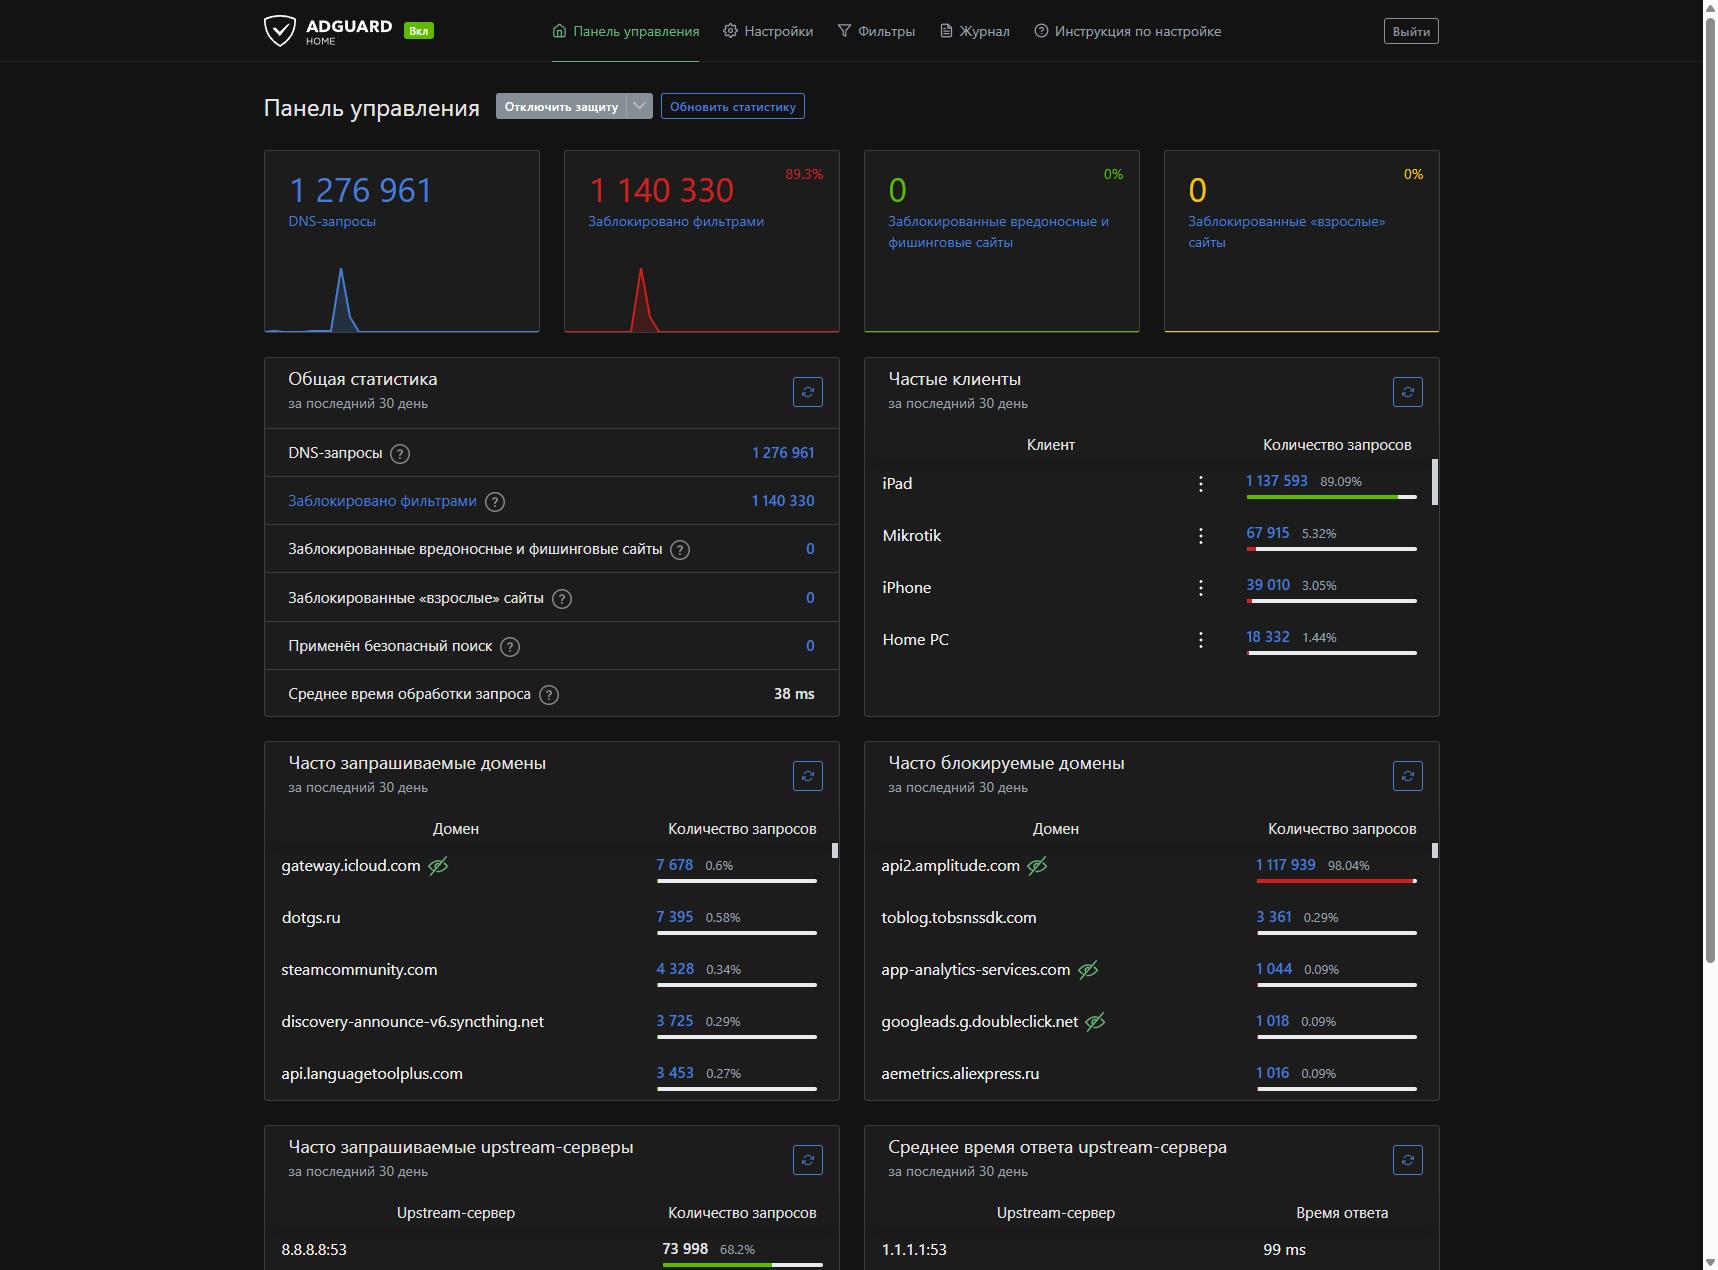Expand arrow next to Отключить защиту button

(640, 106)
